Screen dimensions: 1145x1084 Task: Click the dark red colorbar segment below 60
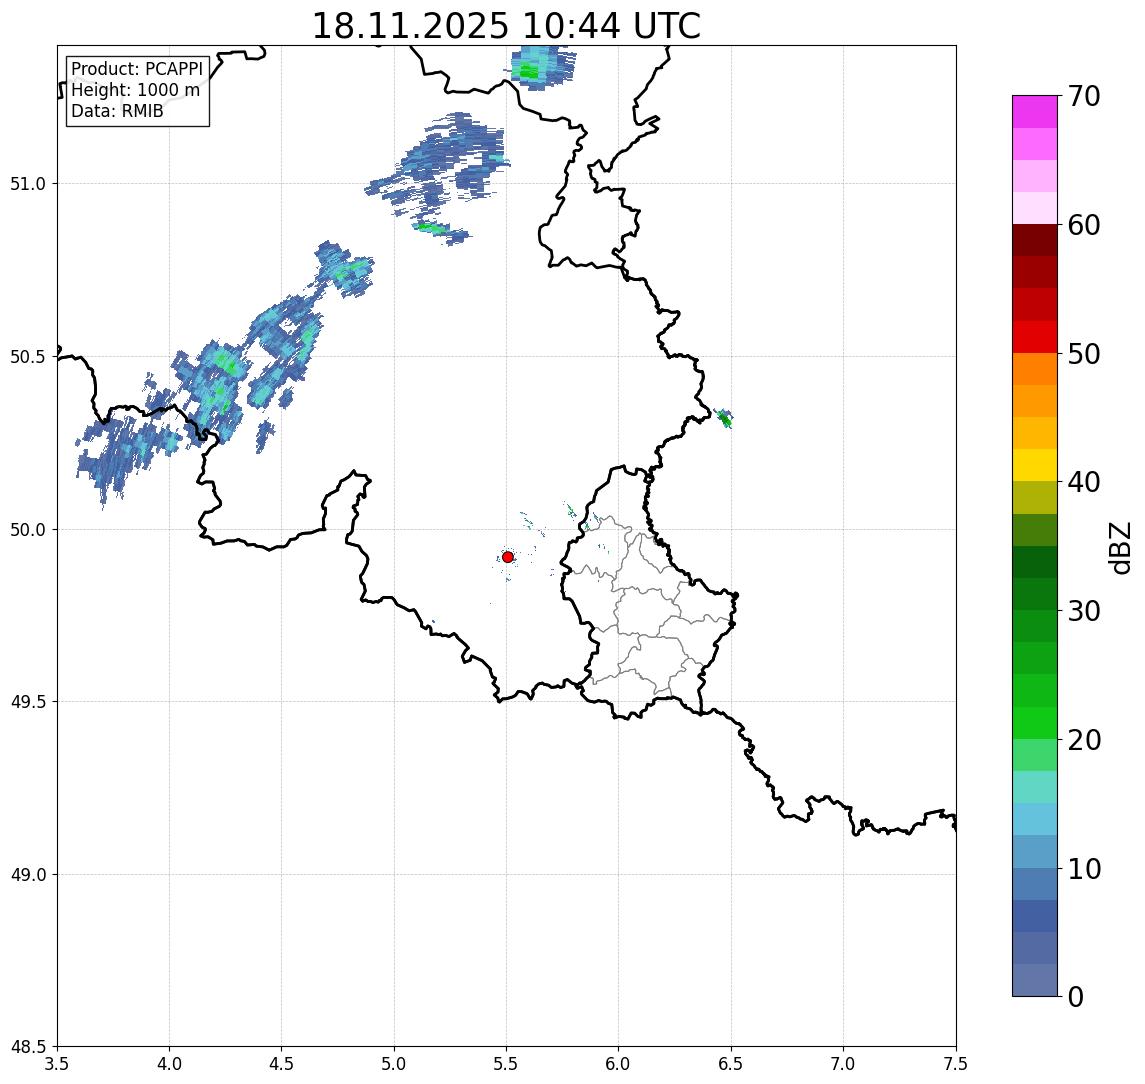click(x=1035, y=240)
